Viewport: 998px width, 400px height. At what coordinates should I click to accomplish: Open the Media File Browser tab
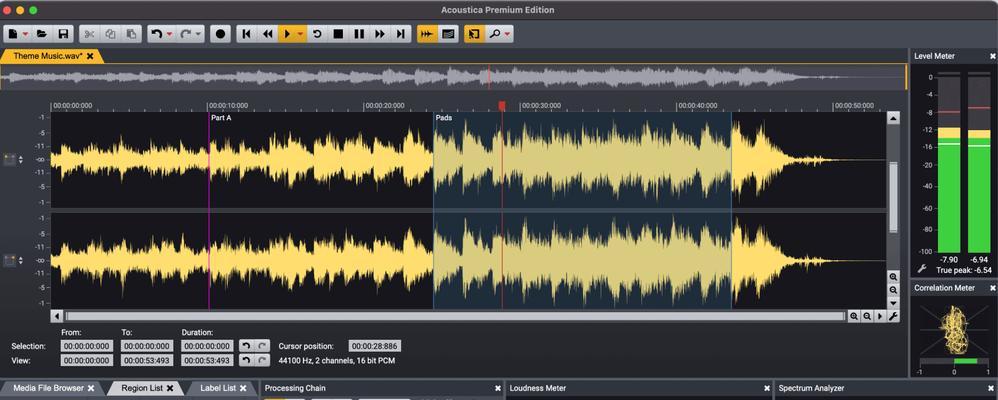(48, 388)
